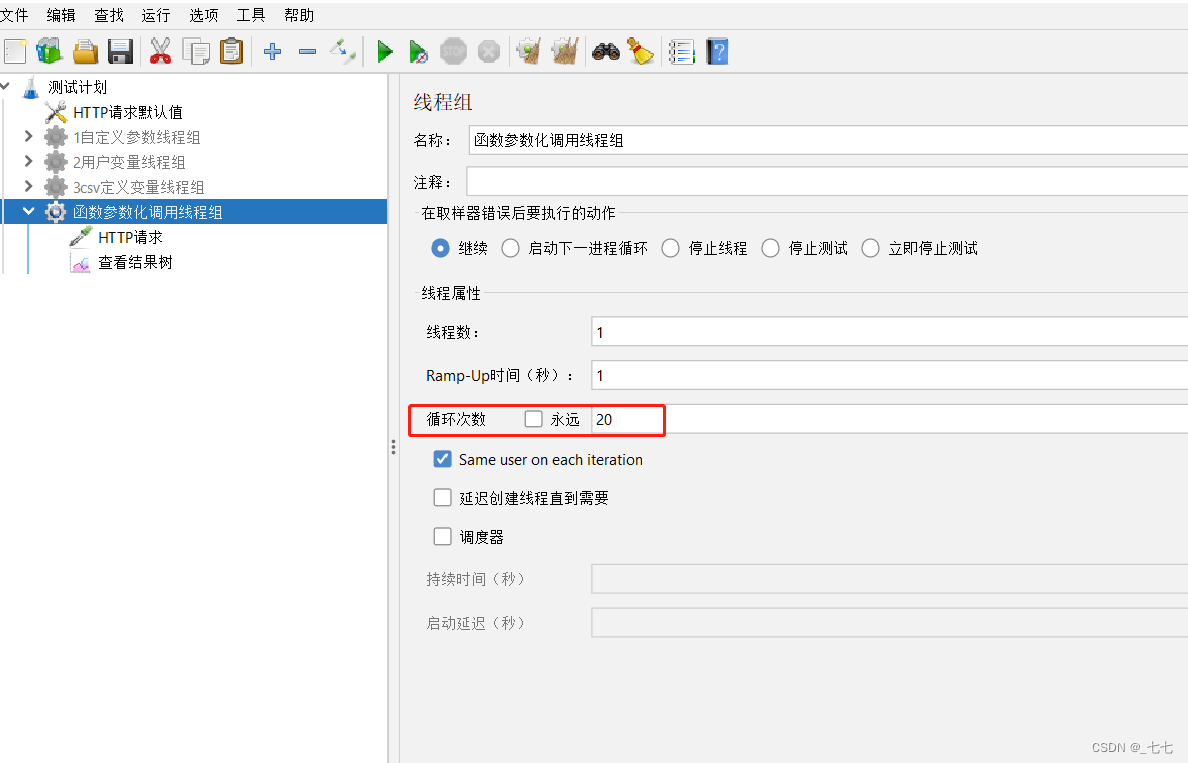The image size is (1188, 763).
Task: Open the 查找 menu
Action: 109,15
